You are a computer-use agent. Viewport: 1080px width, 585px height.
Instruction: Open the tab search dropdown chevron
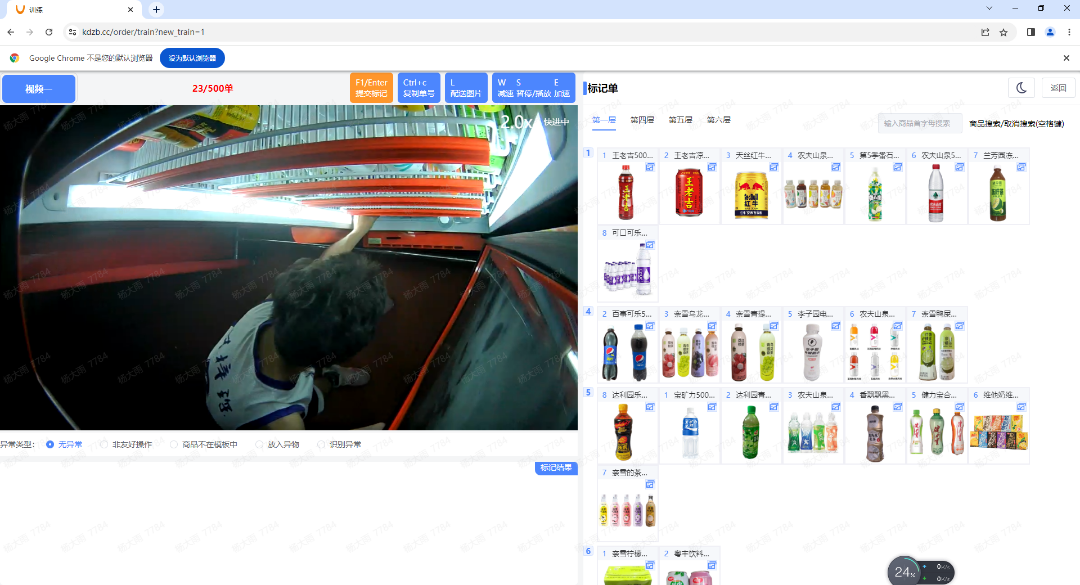click(989, 9)
